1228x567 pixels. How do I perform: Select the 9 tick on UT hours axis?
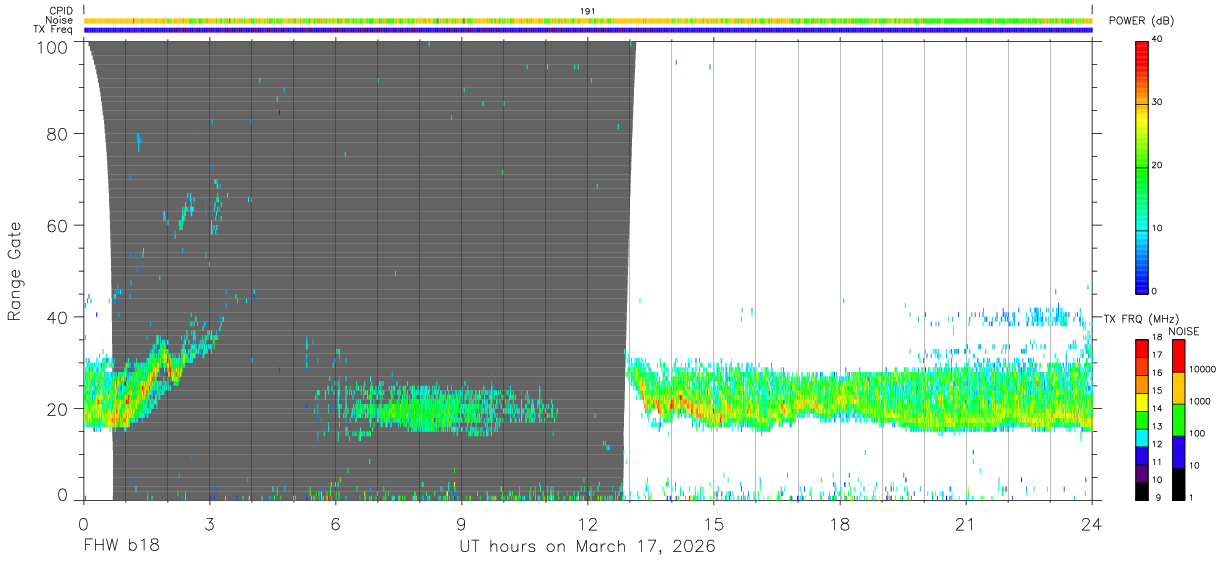462,523
